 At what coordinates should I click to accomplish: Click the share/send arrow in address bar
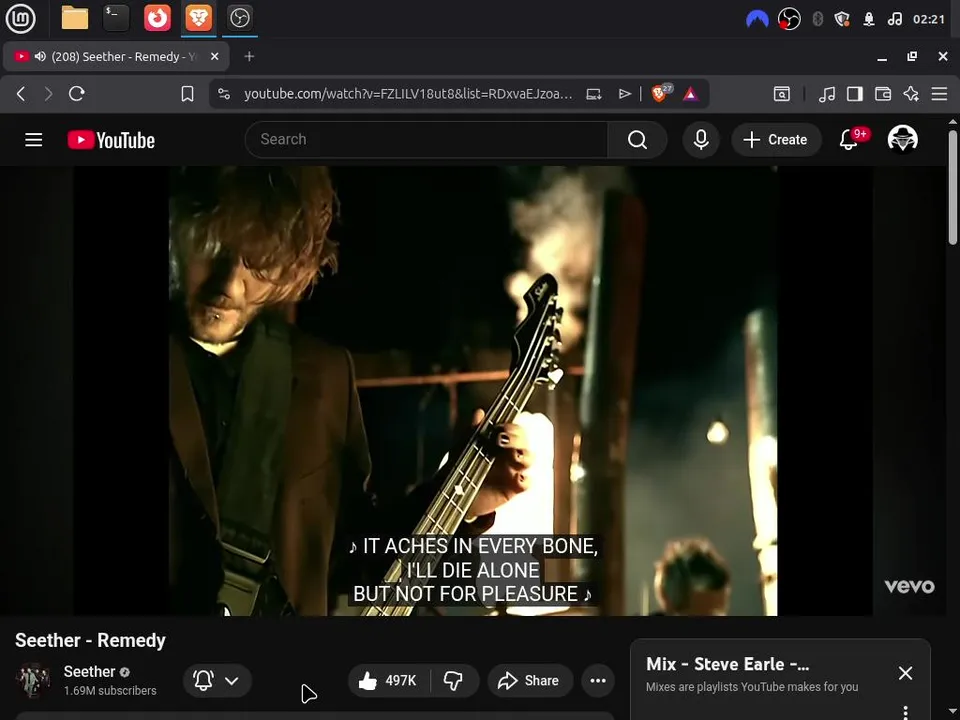(624, 94)
